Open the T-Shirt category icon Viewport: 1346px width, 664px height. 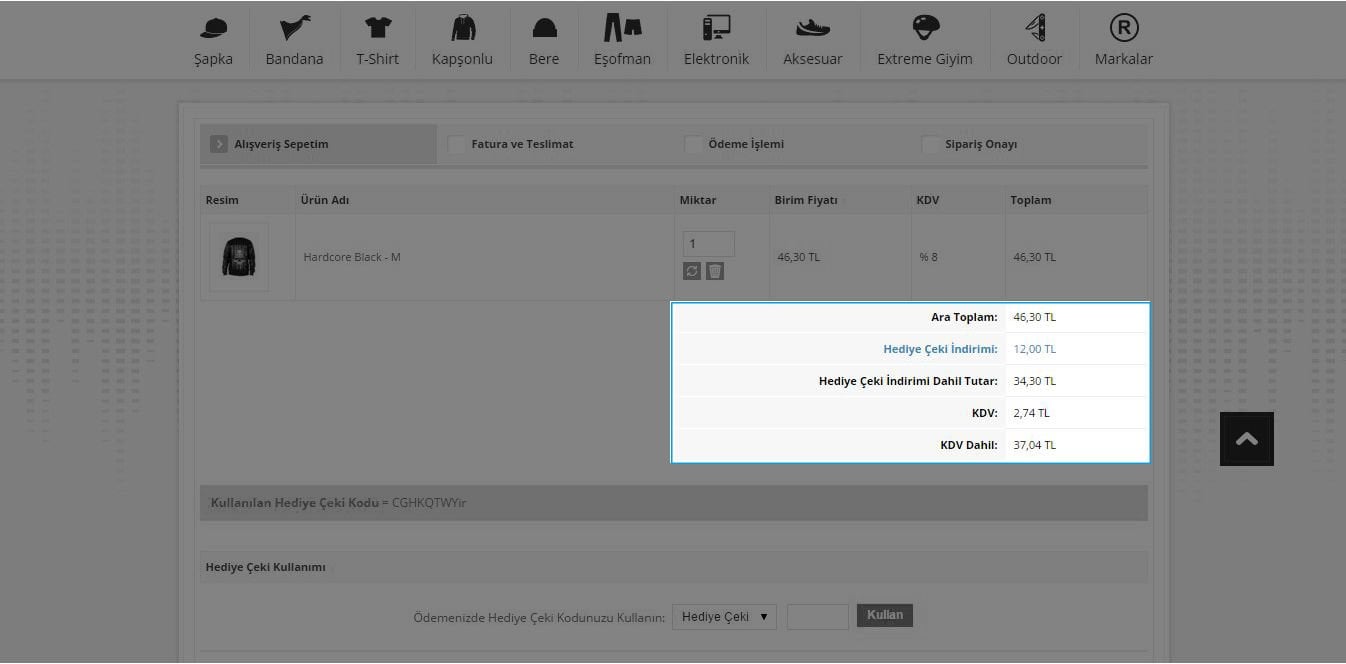pos(378,27)
